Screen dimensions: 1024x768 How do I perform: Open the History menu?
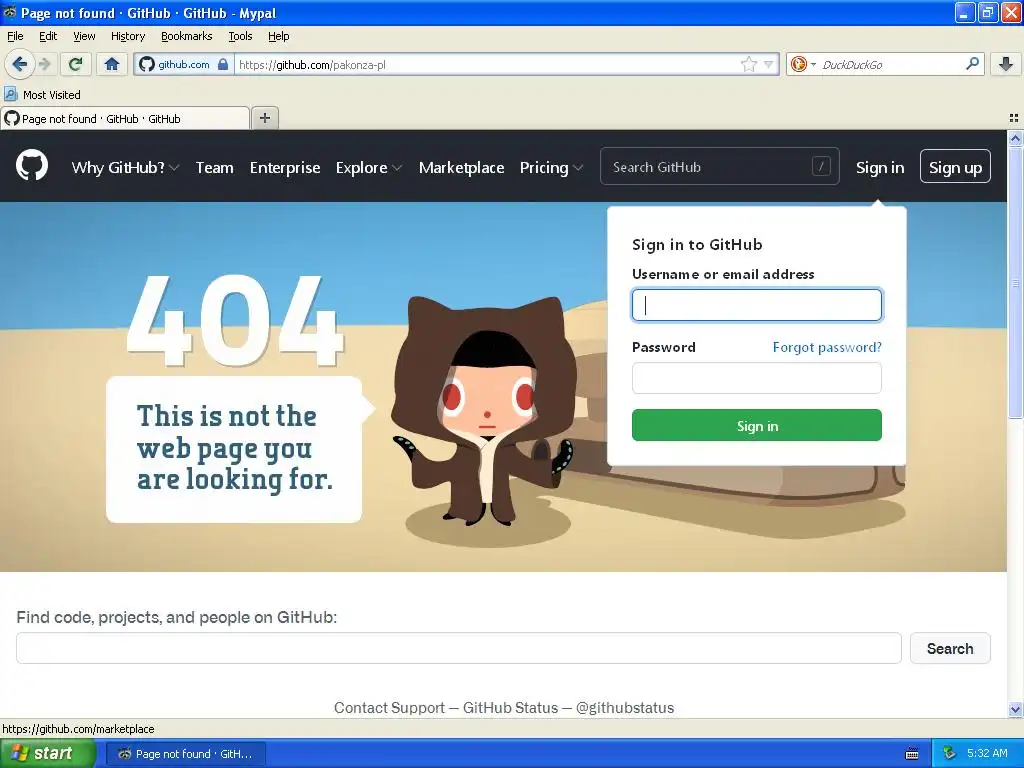[x=127, y=37]
